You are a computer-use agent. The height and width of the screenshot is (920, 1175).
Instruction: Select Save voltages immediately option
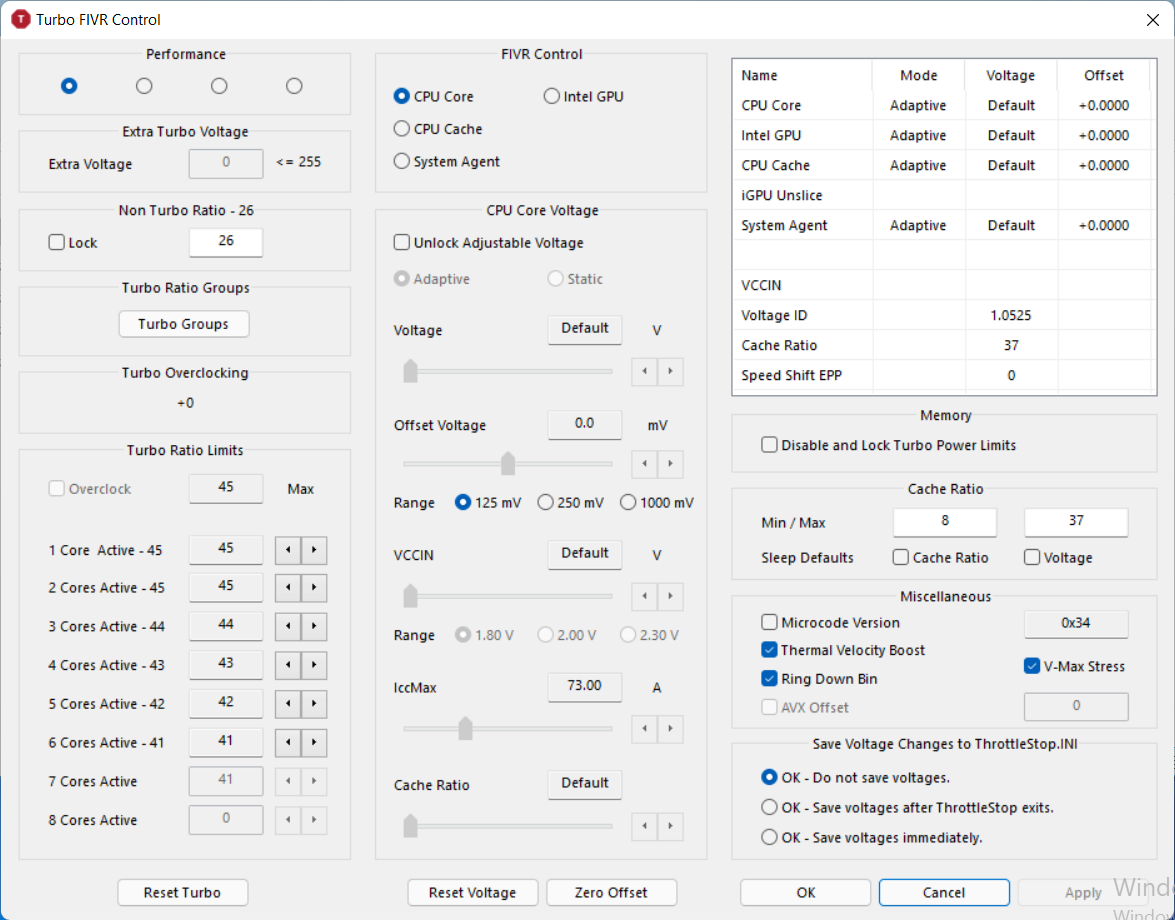coord(769,838)
